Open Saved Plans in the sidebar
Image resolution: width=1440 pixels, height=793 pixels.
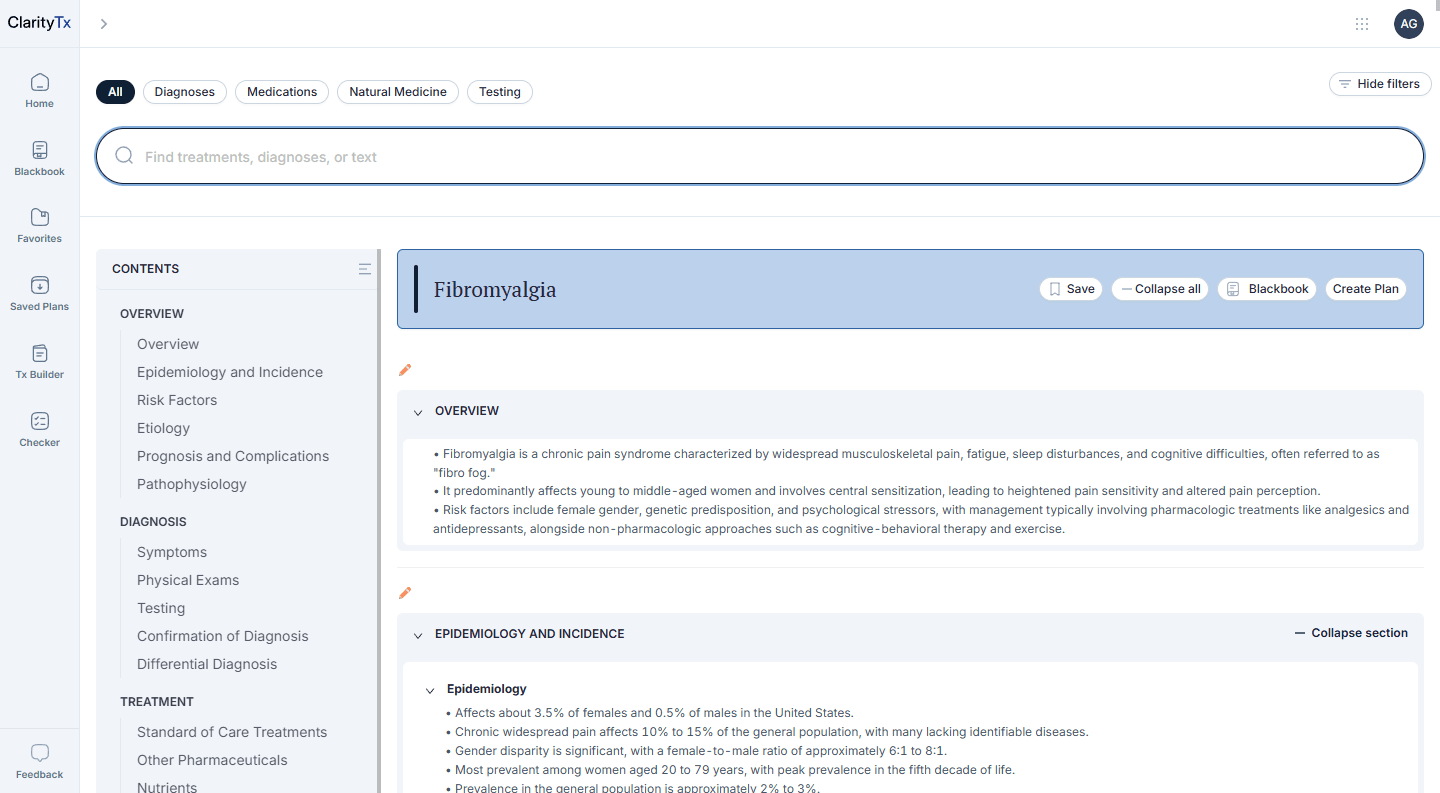39,291
